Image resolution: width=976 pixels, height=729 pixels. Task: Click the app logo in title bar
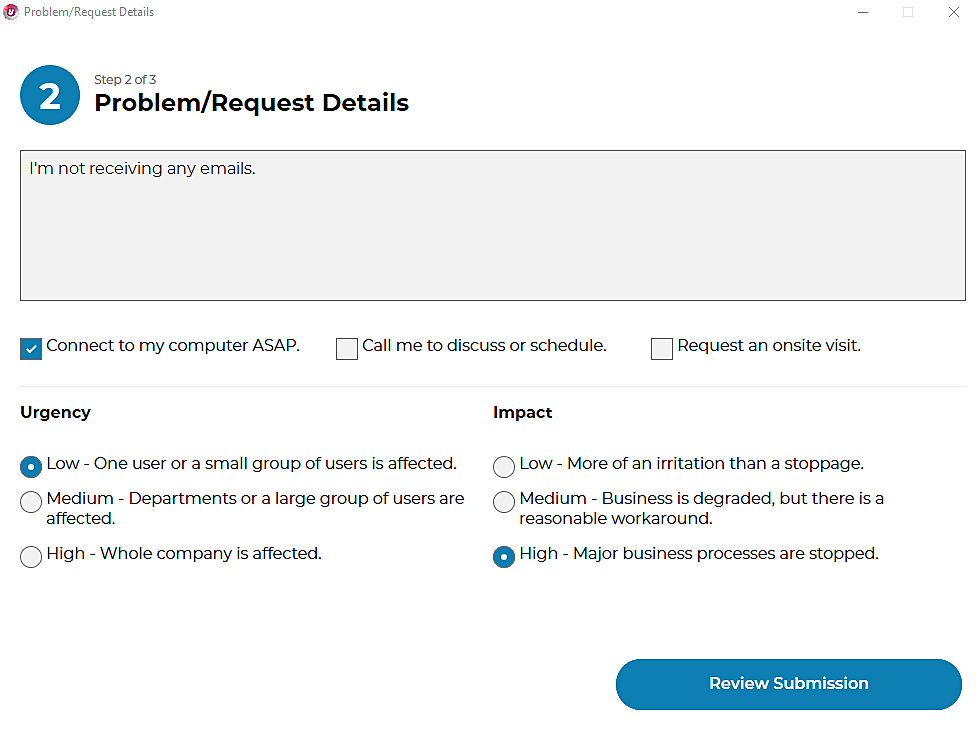[x=11, y=12]
